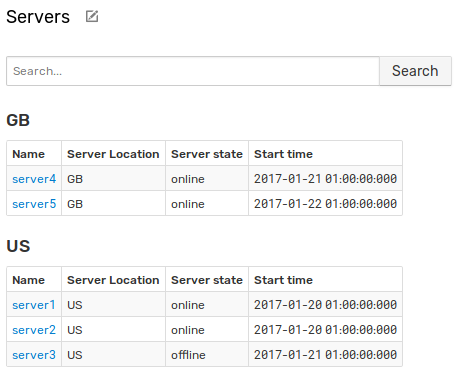460x374 pixels.
Task: Click the edit icon next to Servers
Action: [x=92, y=16]
